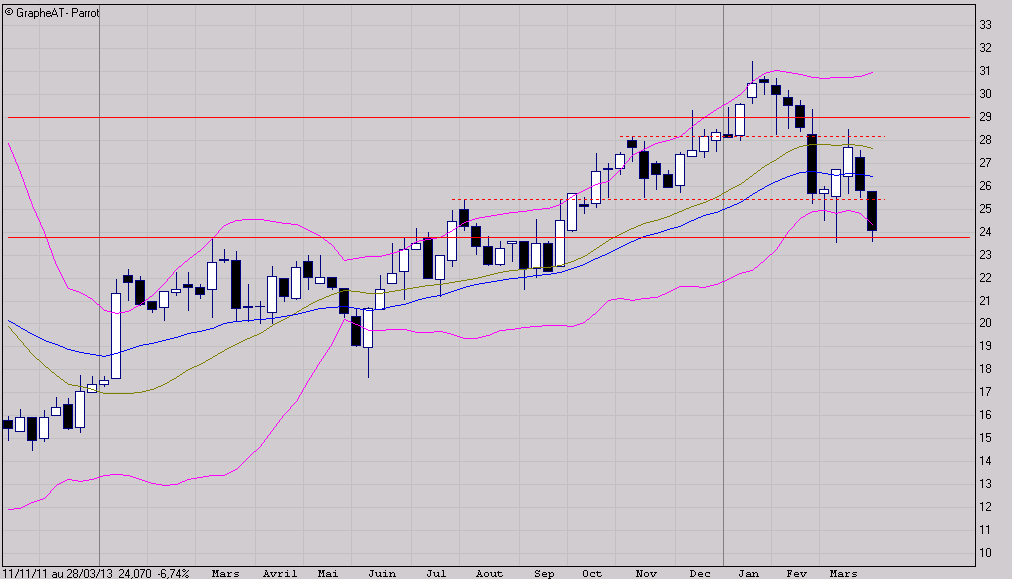Click the Sep month label
This screenshot has width=1012, height=579.
pos(544,573)
